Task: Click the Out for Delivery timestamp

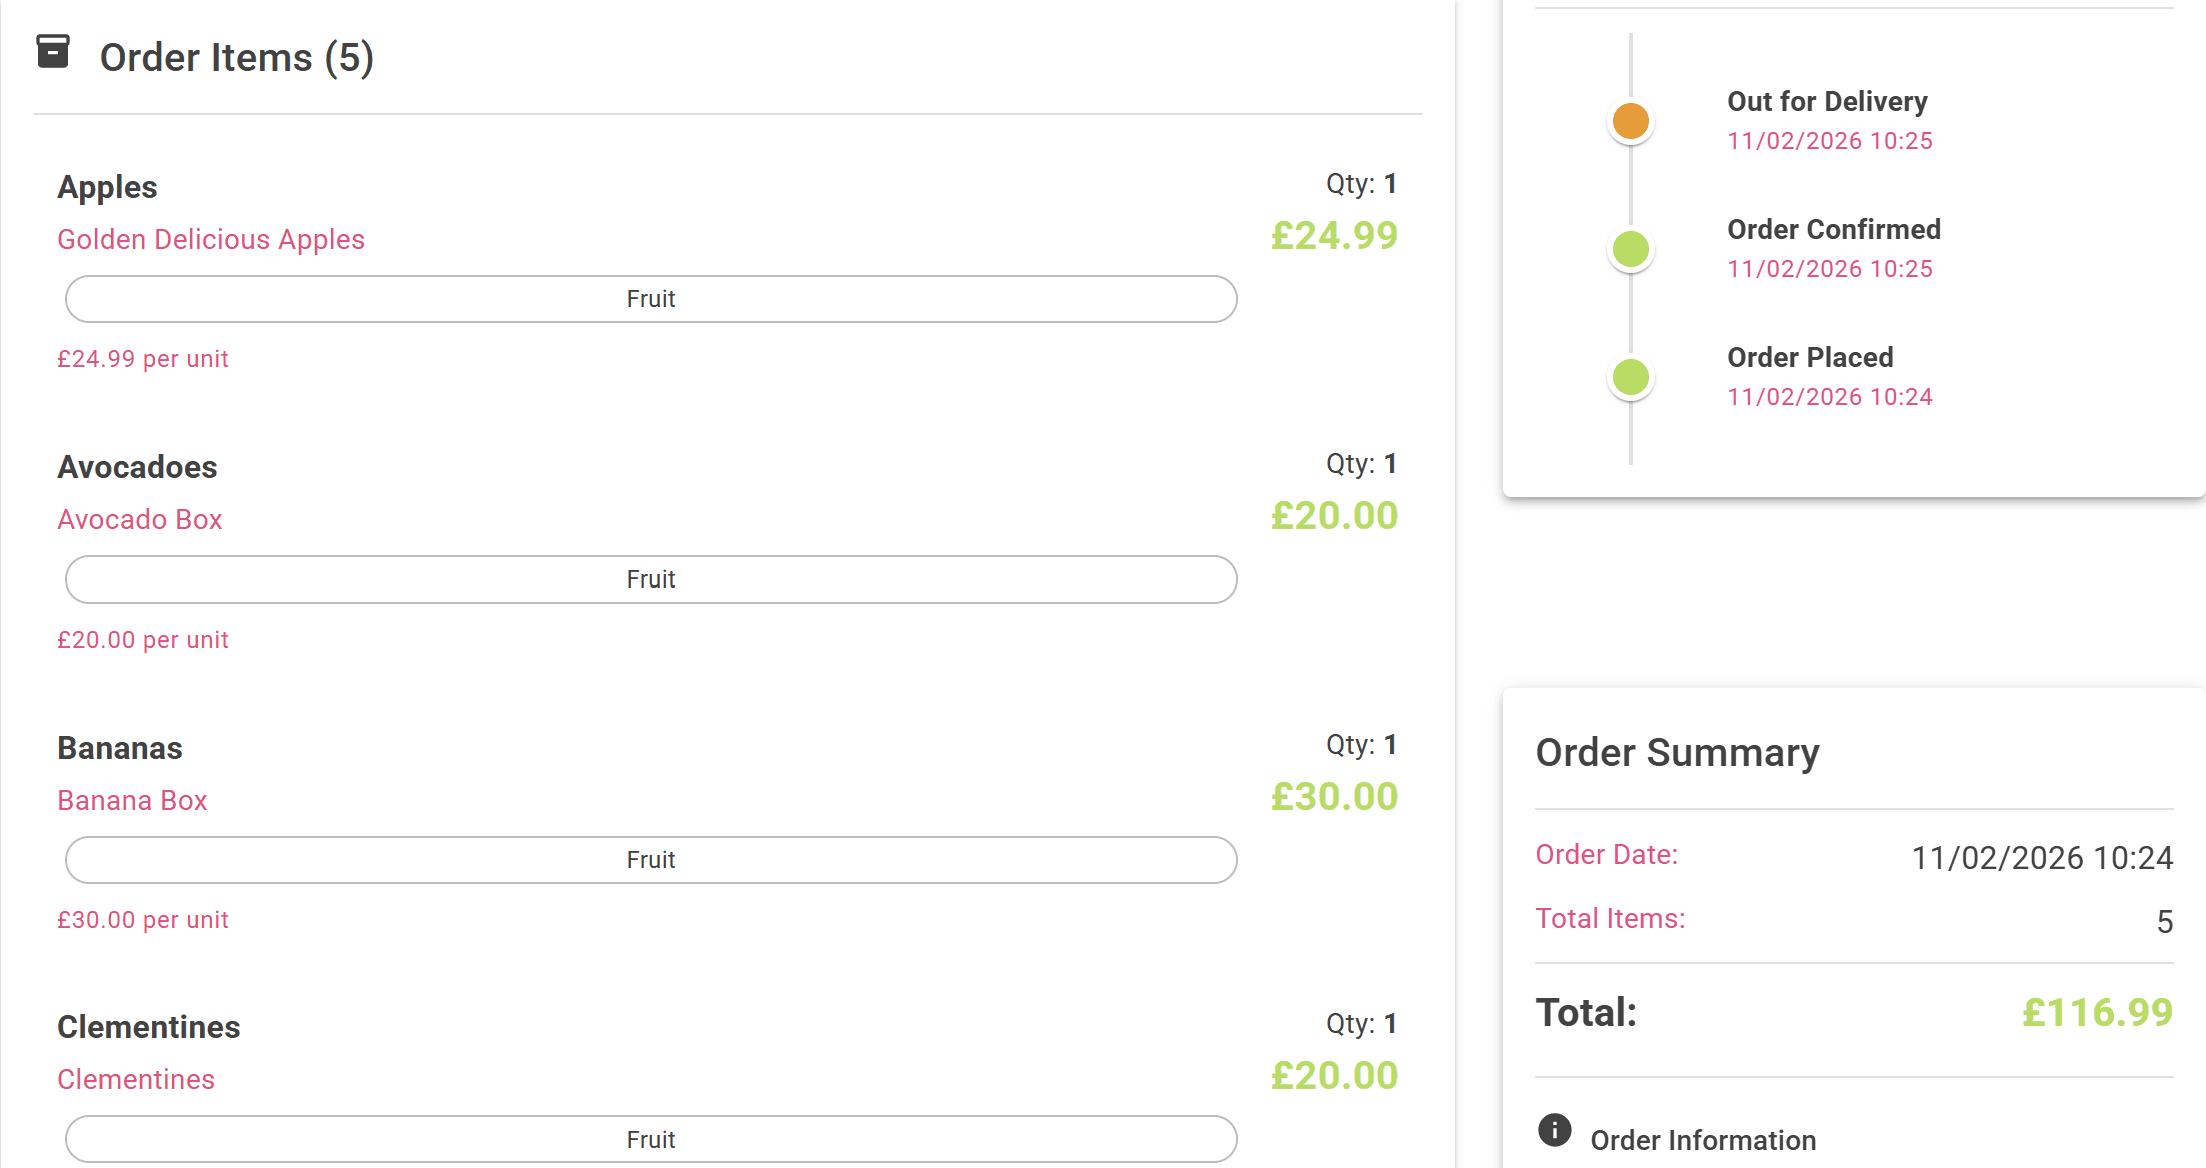Action: pos(1829,140)
